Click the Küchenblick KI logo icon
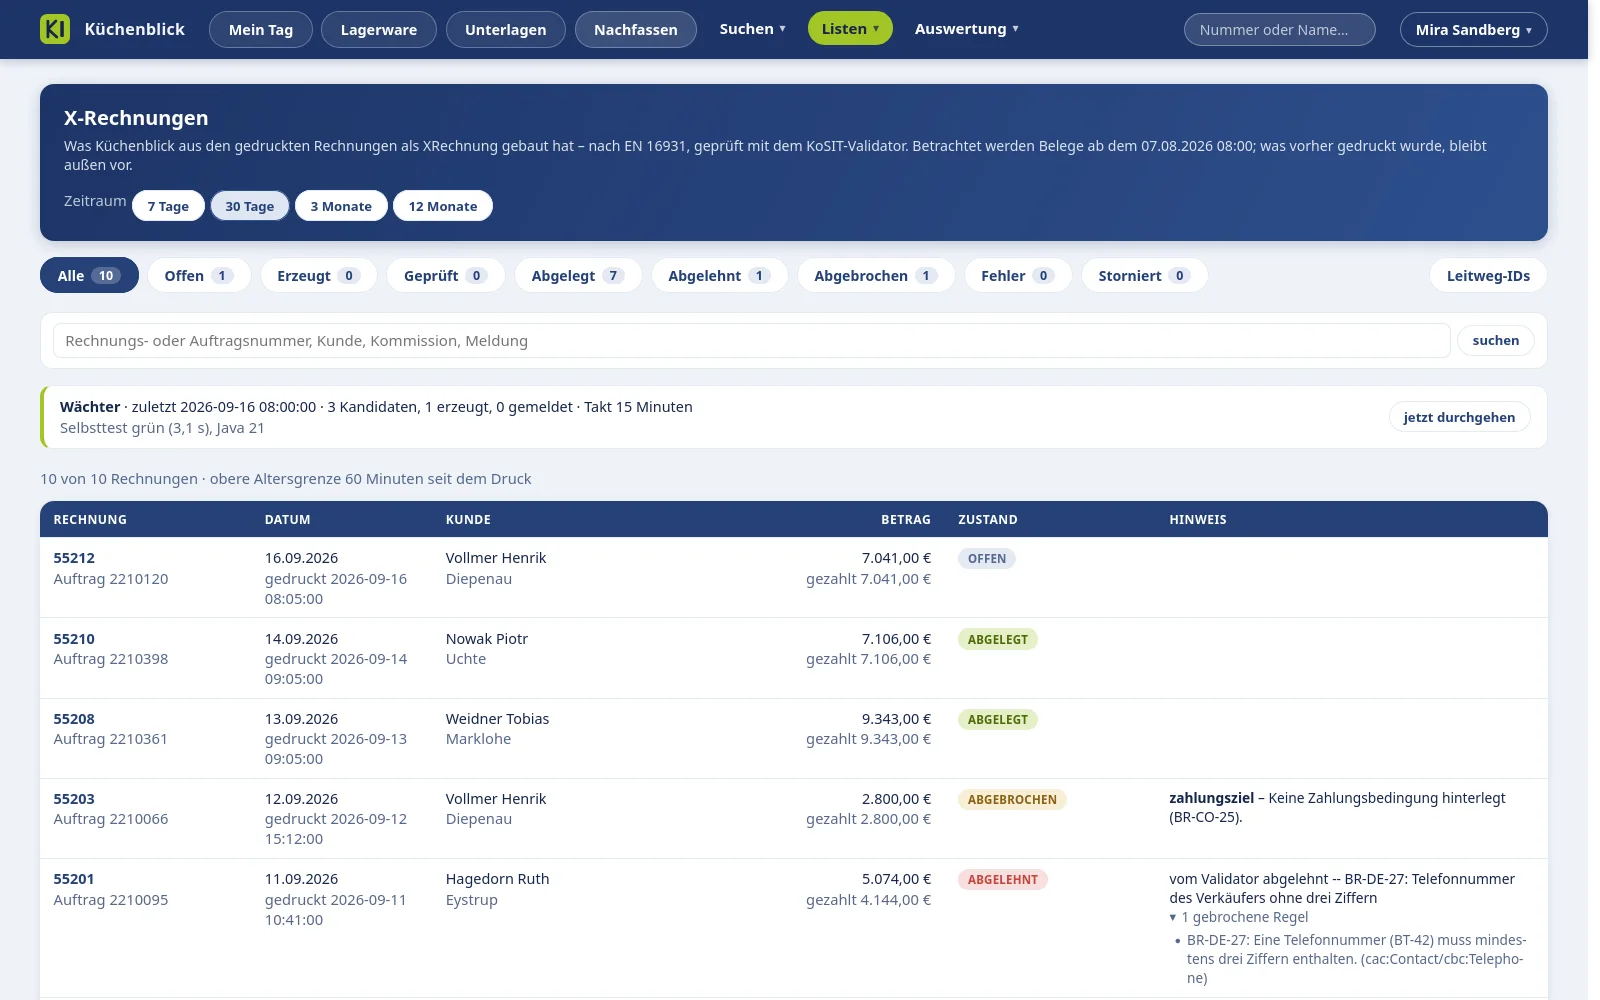The width and height of the screenshot is (1600, 1000). click(x=55, y=29)
